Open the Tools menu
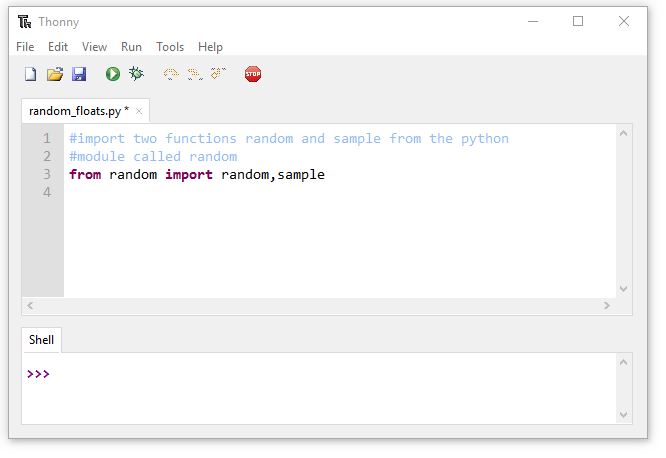The image size is (666, 458). (170, 47)
